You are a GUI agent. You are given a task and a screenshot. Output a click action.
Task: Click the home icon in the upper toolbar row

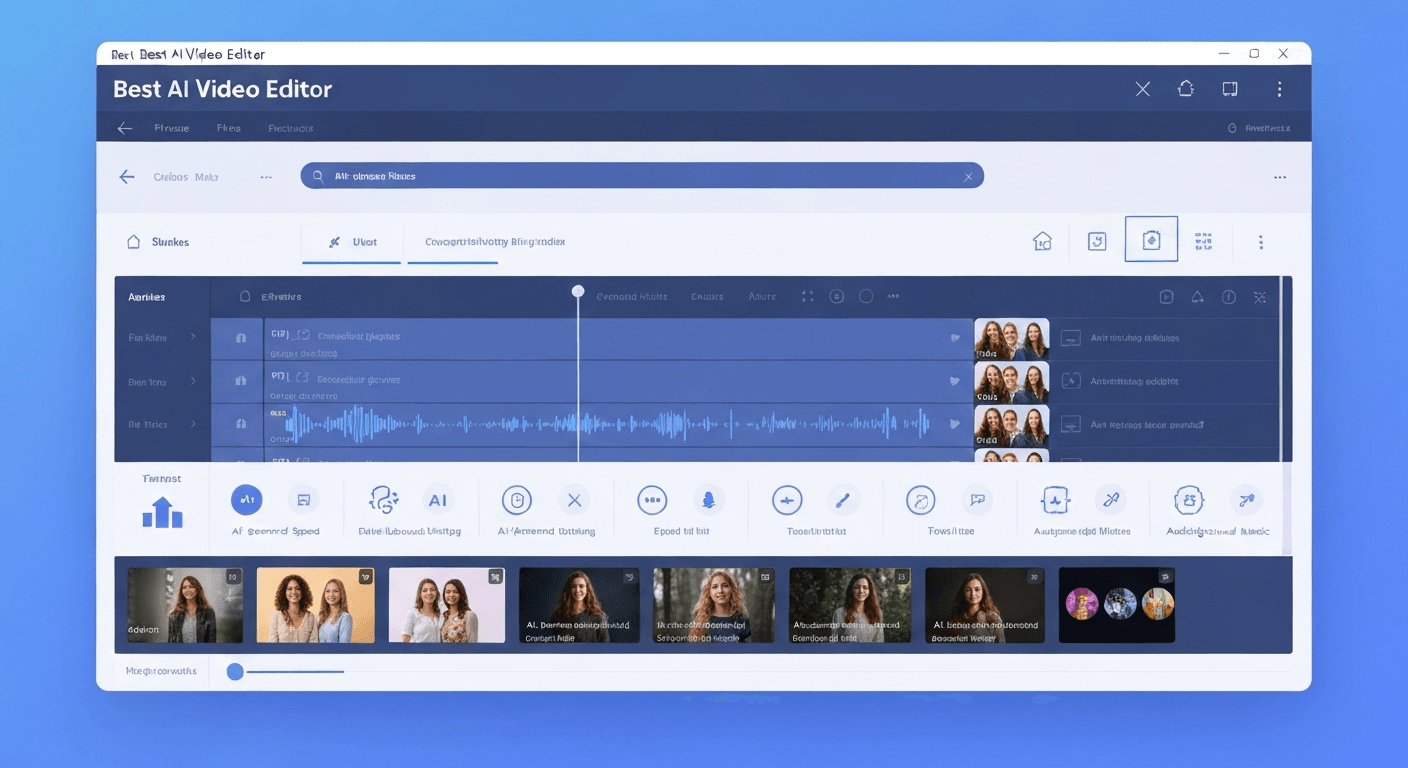(1041, 240)
